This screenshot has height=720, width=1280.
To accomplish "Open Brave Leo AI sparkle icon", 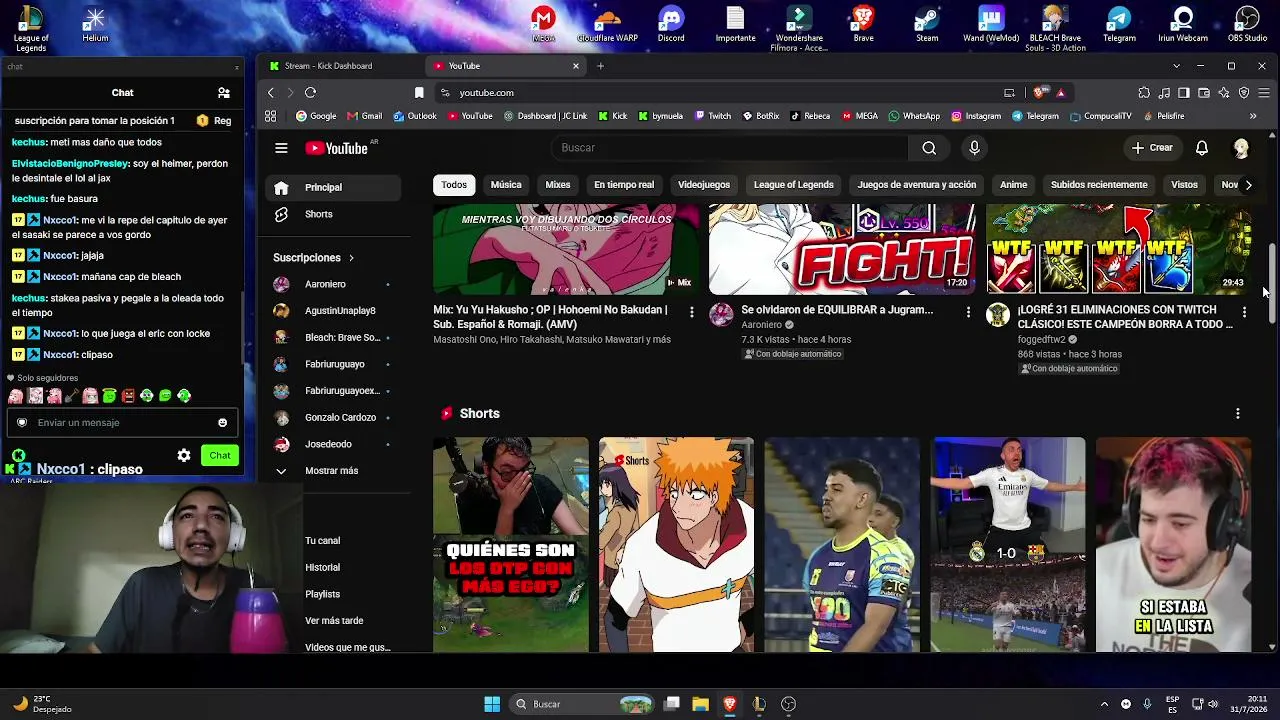I will (x=1224, y=93).
